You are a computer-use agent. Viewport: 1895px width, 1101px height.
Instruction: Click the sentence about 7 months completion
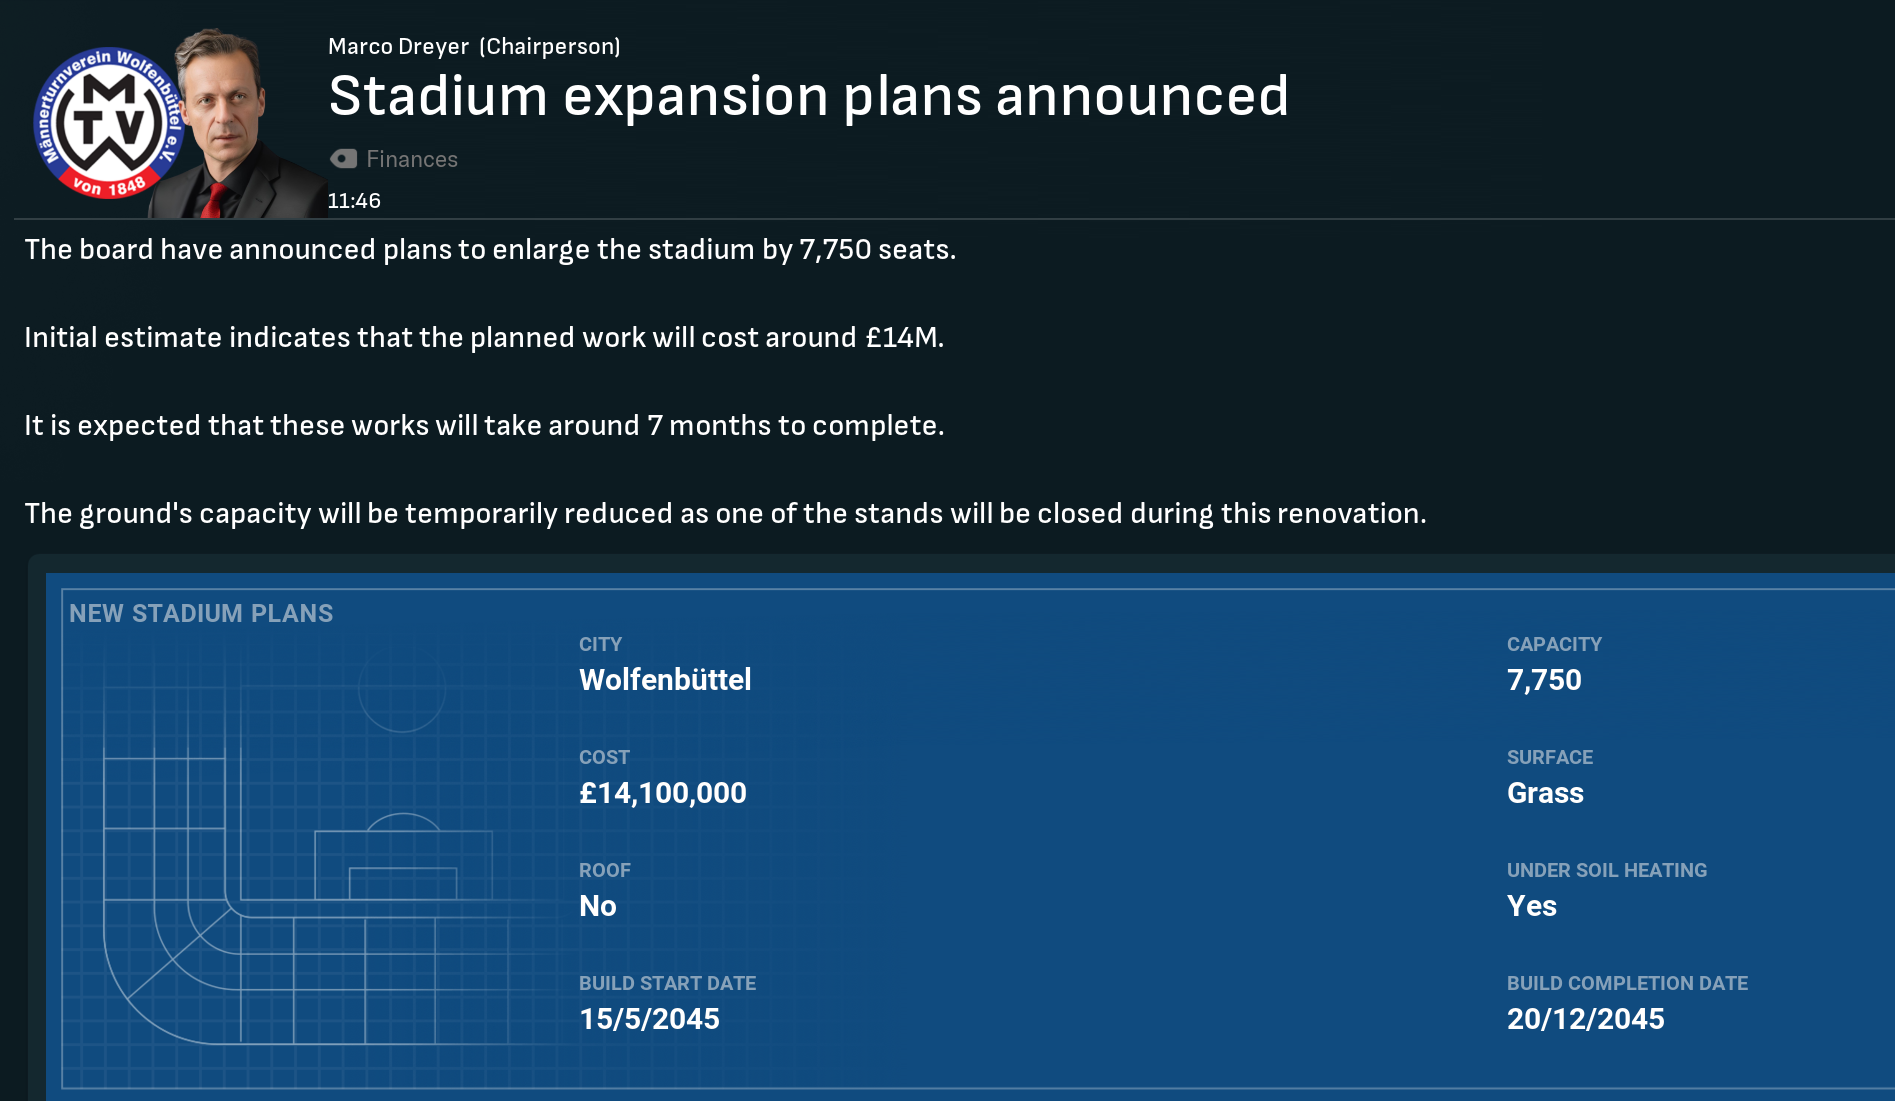click(x=484, y=426)
